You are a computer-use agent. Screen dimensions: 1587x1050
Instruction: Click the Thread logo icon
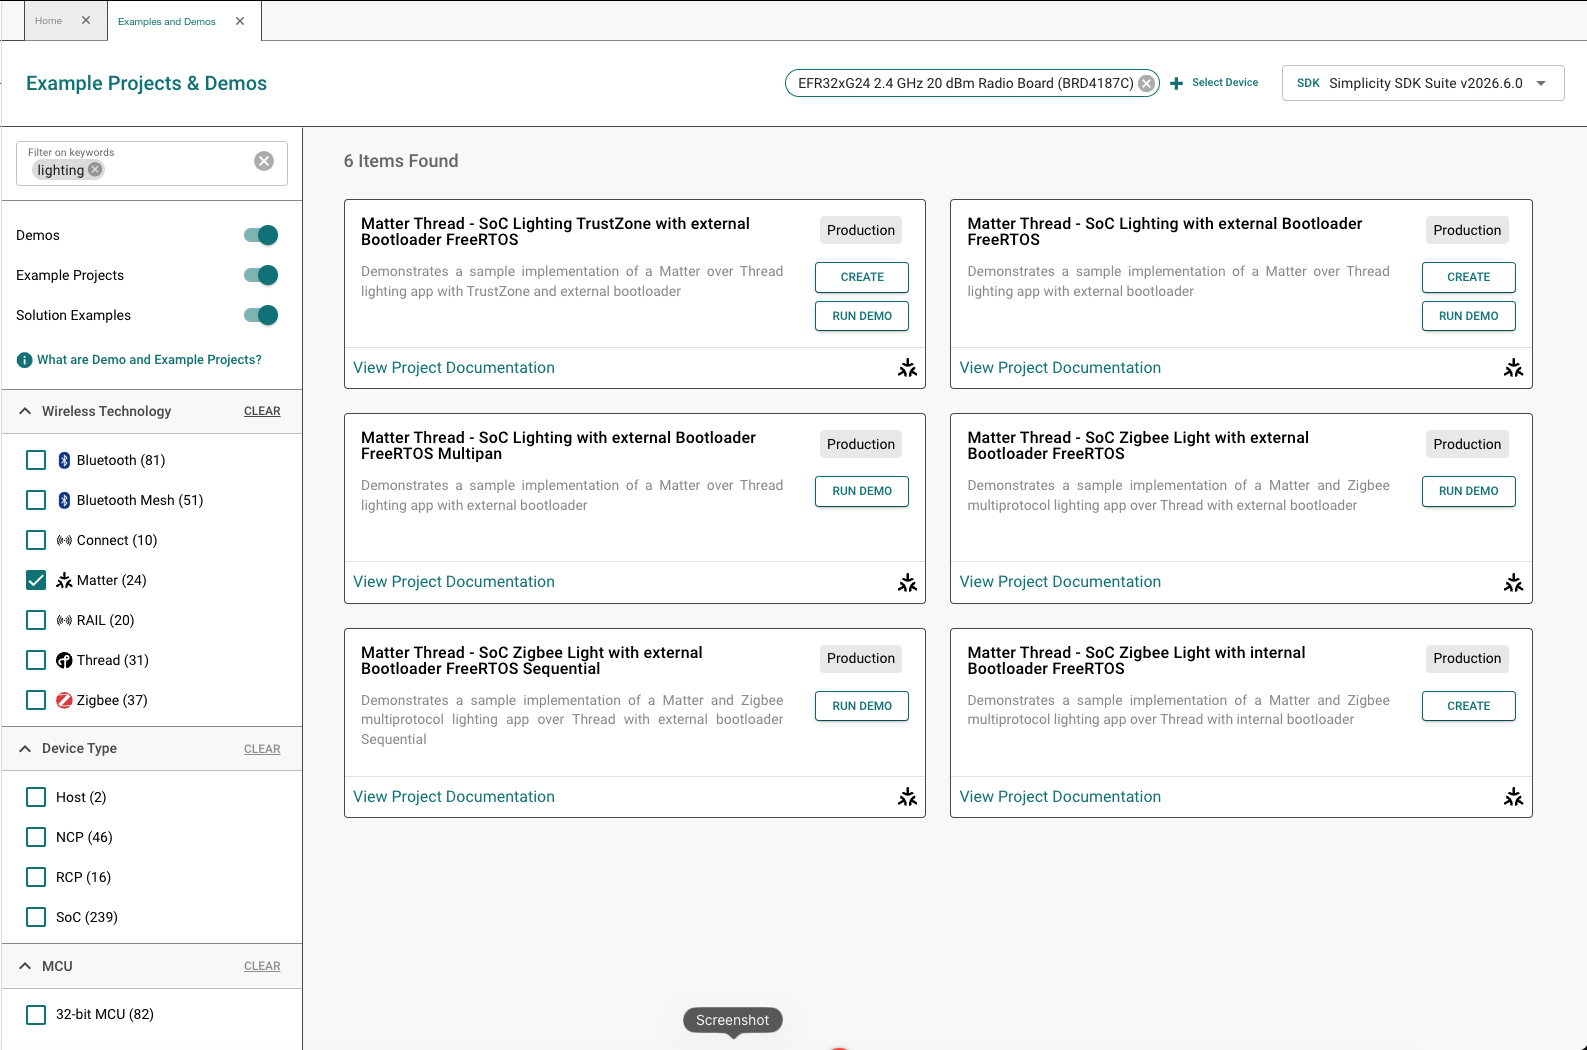pos(64,660)
